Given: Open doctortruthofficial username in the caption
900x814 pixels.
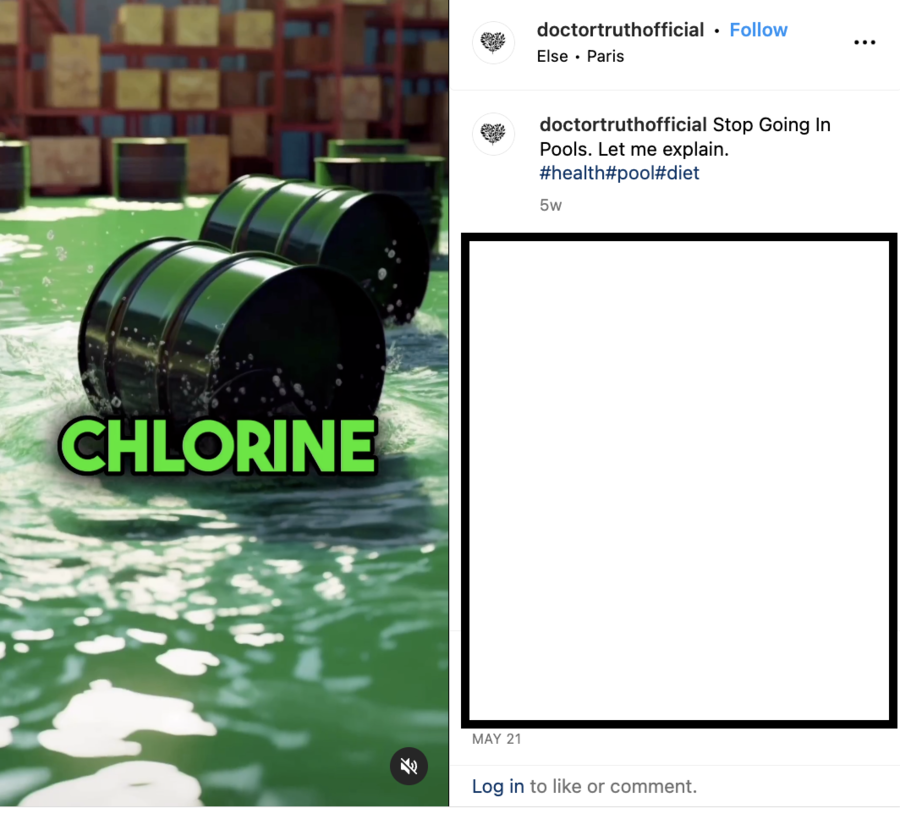Looking at the screenshot, I should [623, 125].
